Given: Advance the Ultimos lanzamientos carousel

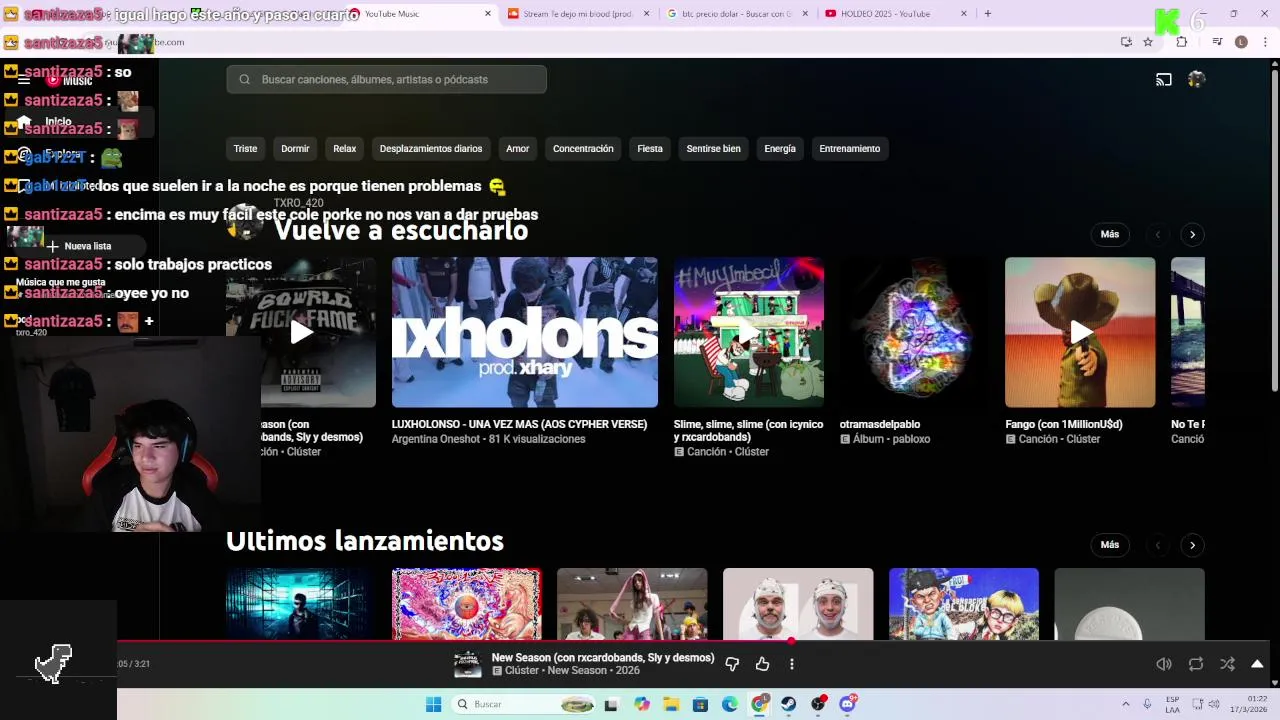Looking at the screenshot, I should (1192, 545).
